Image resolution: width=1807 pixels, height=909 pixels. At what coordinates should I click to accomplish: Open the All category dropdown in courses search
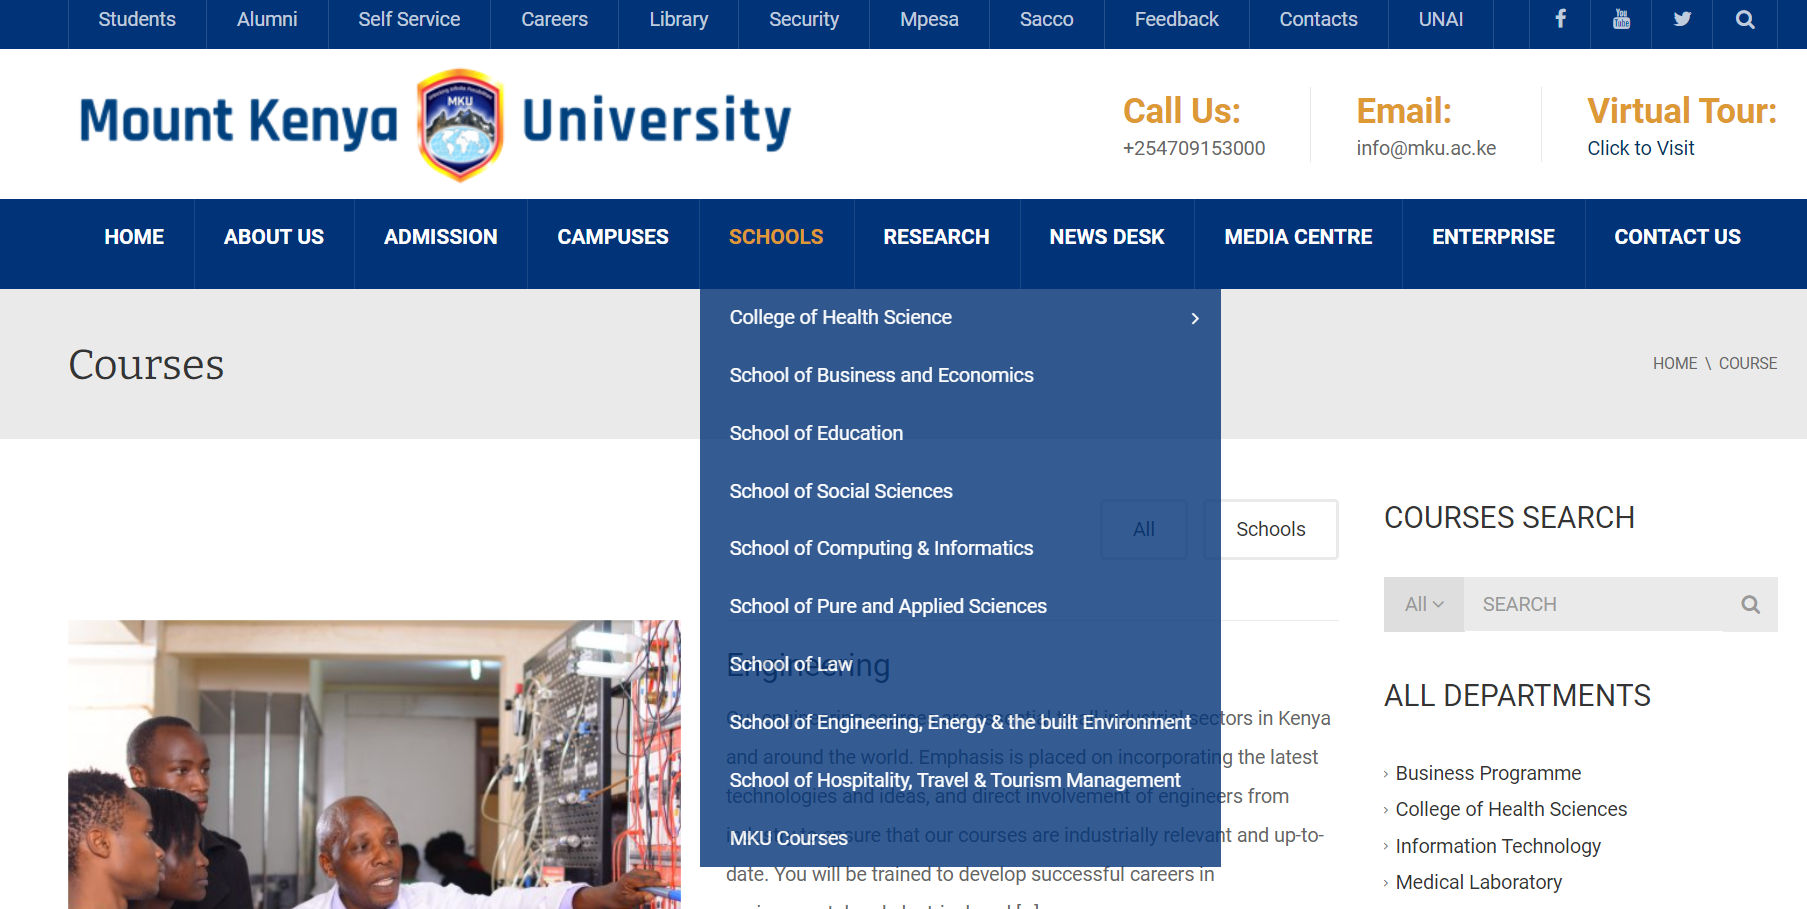click(x=1424, y=604)
